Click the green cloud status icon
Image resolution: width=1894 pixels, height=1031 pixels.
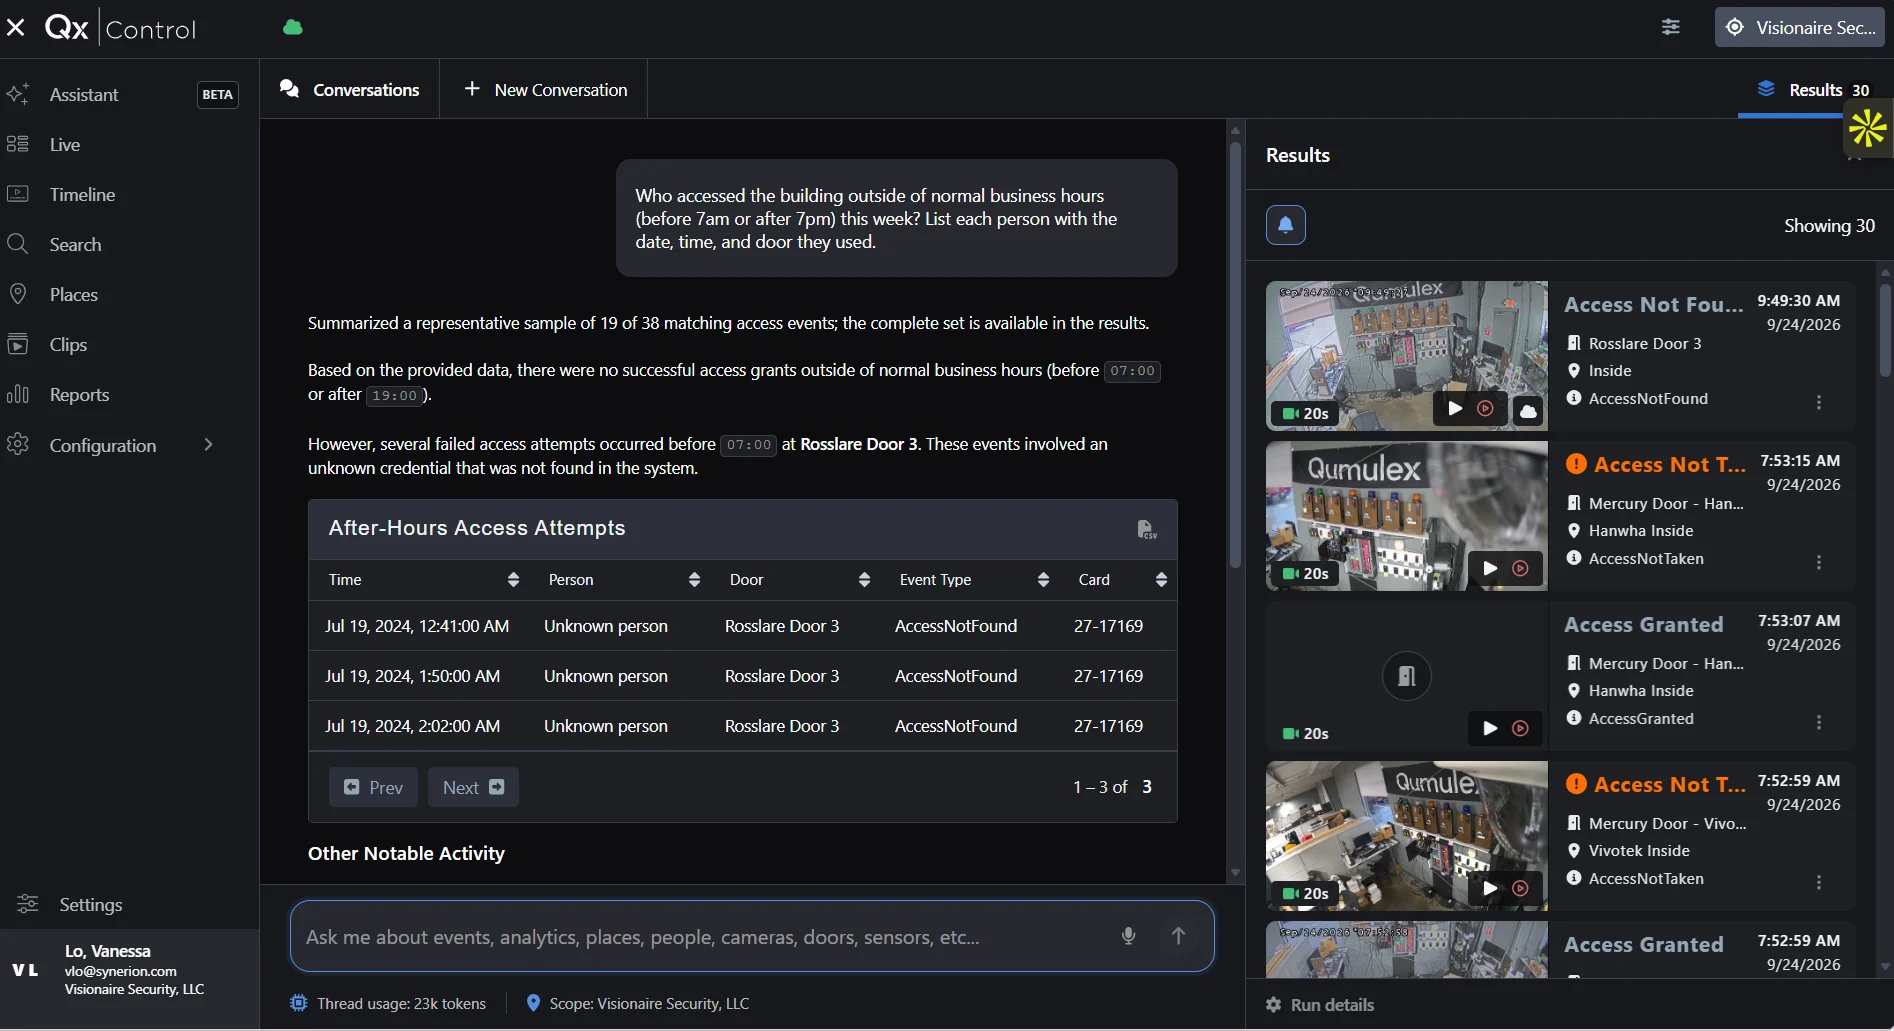click(x=292, y=28)
